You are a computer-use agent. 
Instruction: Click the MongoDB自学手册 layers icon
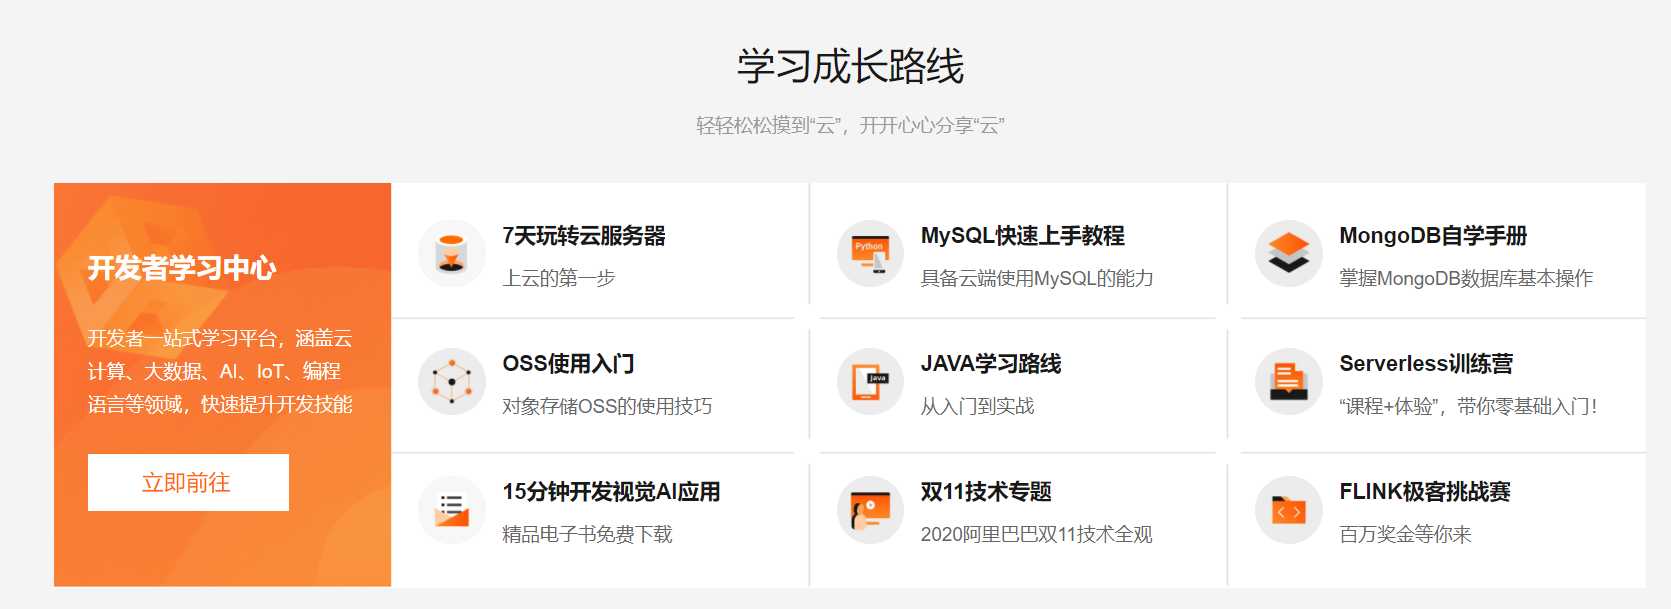(x=1289, y=254)
